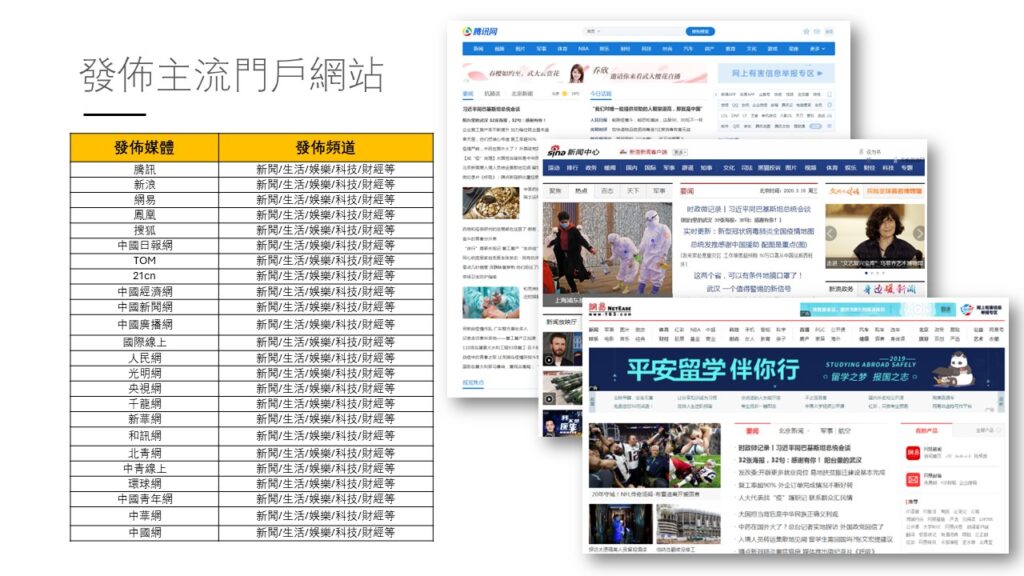Click the Tencent search input field

tap(633, 31)
